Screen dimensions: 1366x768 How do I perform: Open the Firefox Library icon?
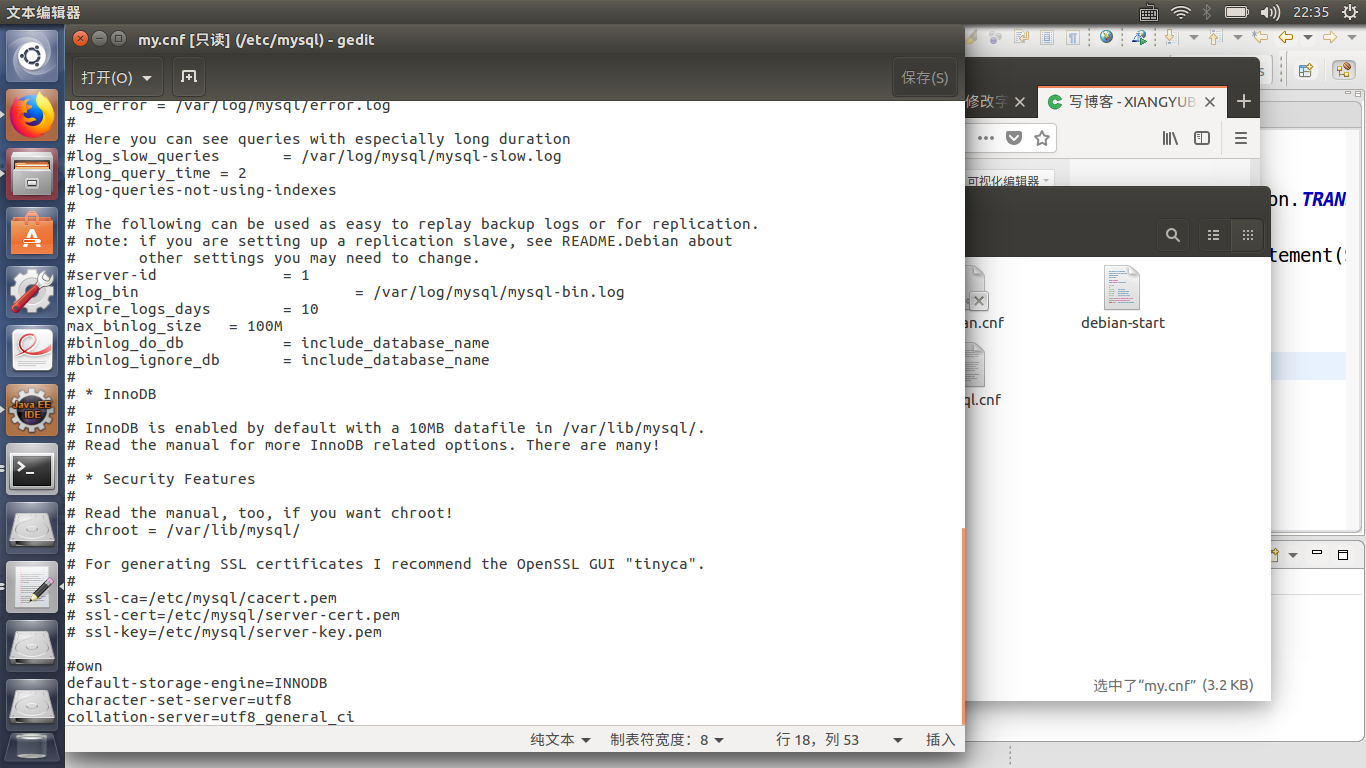(1170, 138)
